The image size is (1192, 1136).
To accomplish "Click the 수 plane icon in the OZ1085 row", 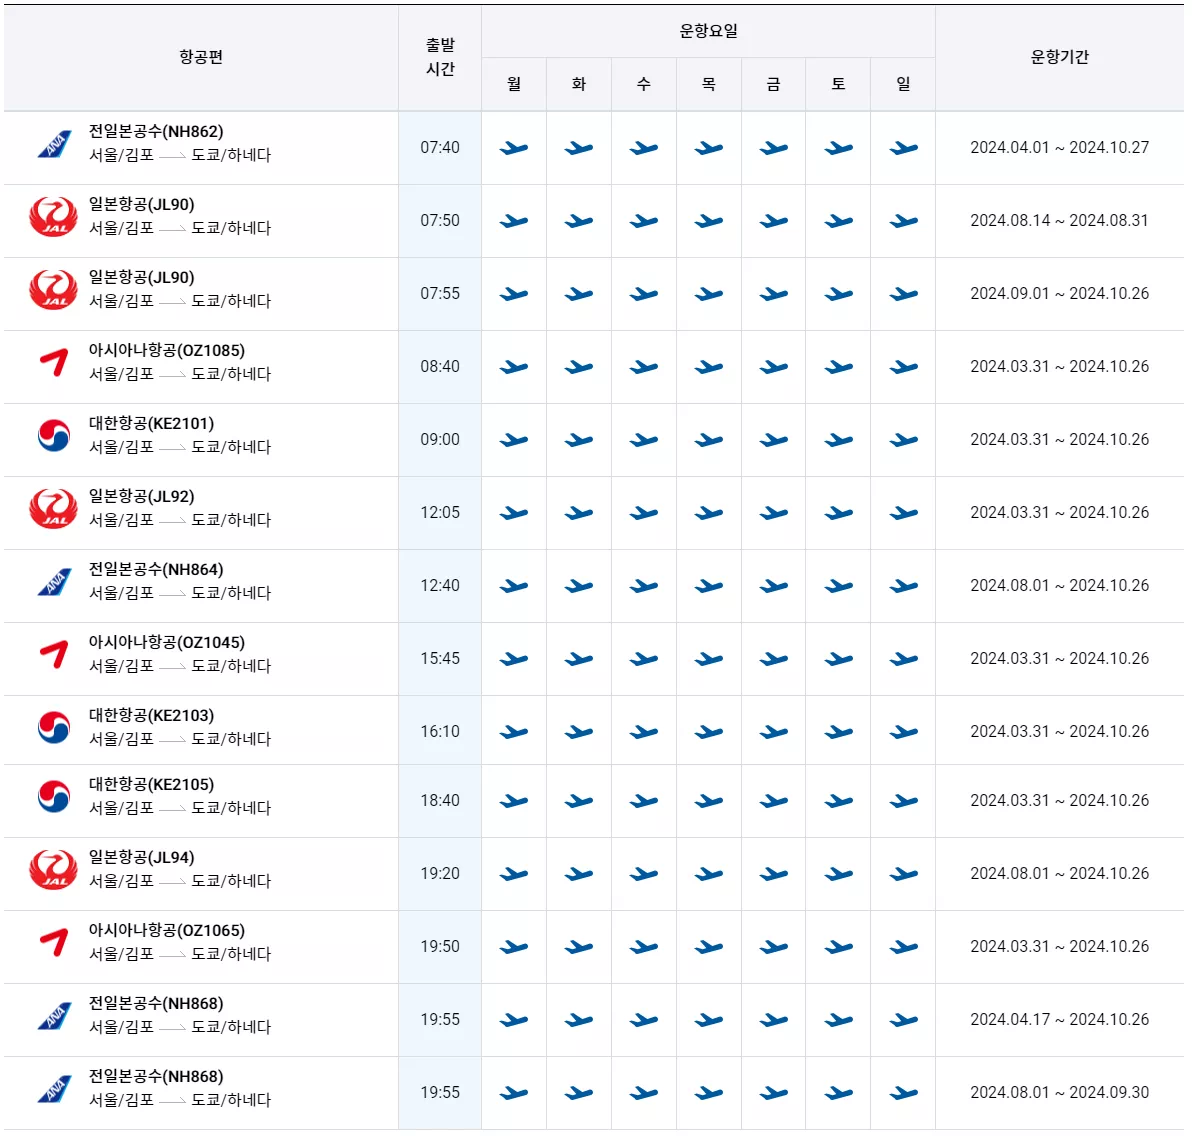I will (644, 367).
